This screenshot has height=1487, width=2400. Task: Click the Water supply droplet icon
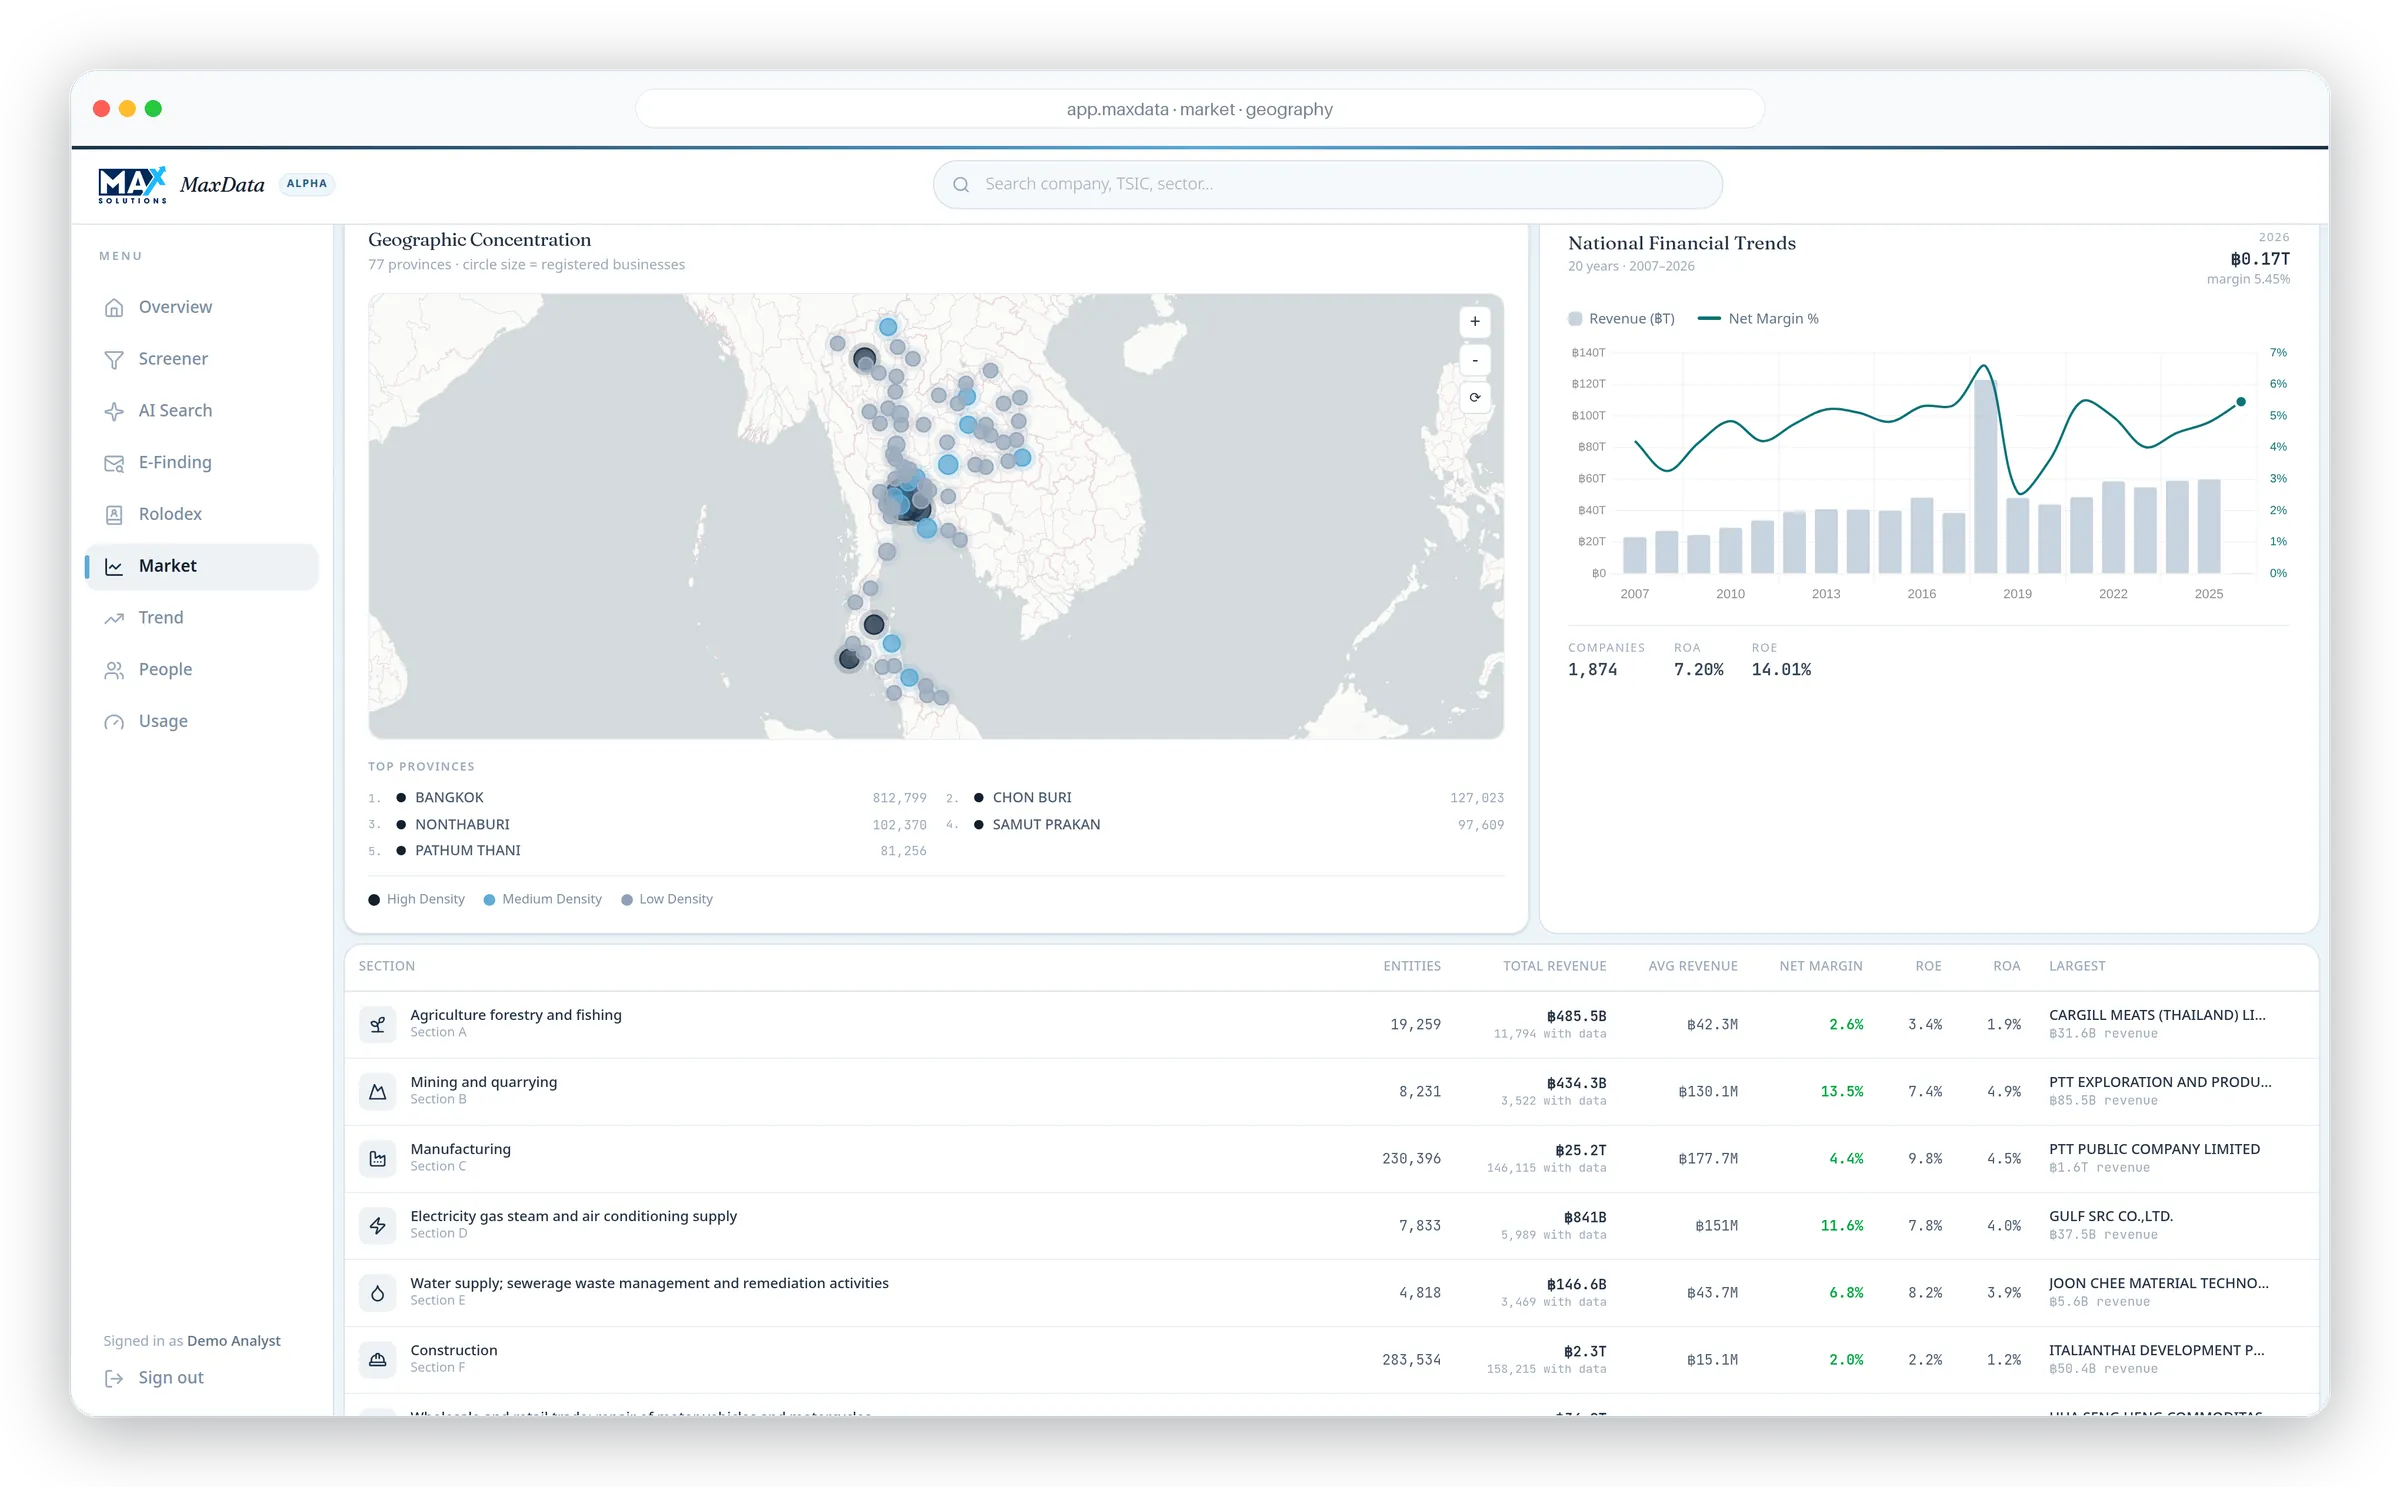tap(377, 1292)
